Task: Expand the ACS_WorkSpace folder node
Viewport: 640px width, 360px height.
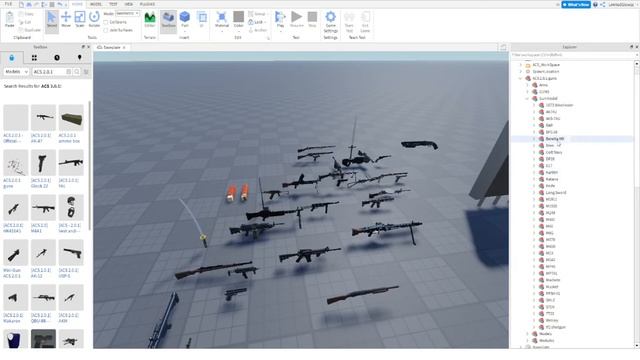Action: pyautogui.click(x=521, y=65)
